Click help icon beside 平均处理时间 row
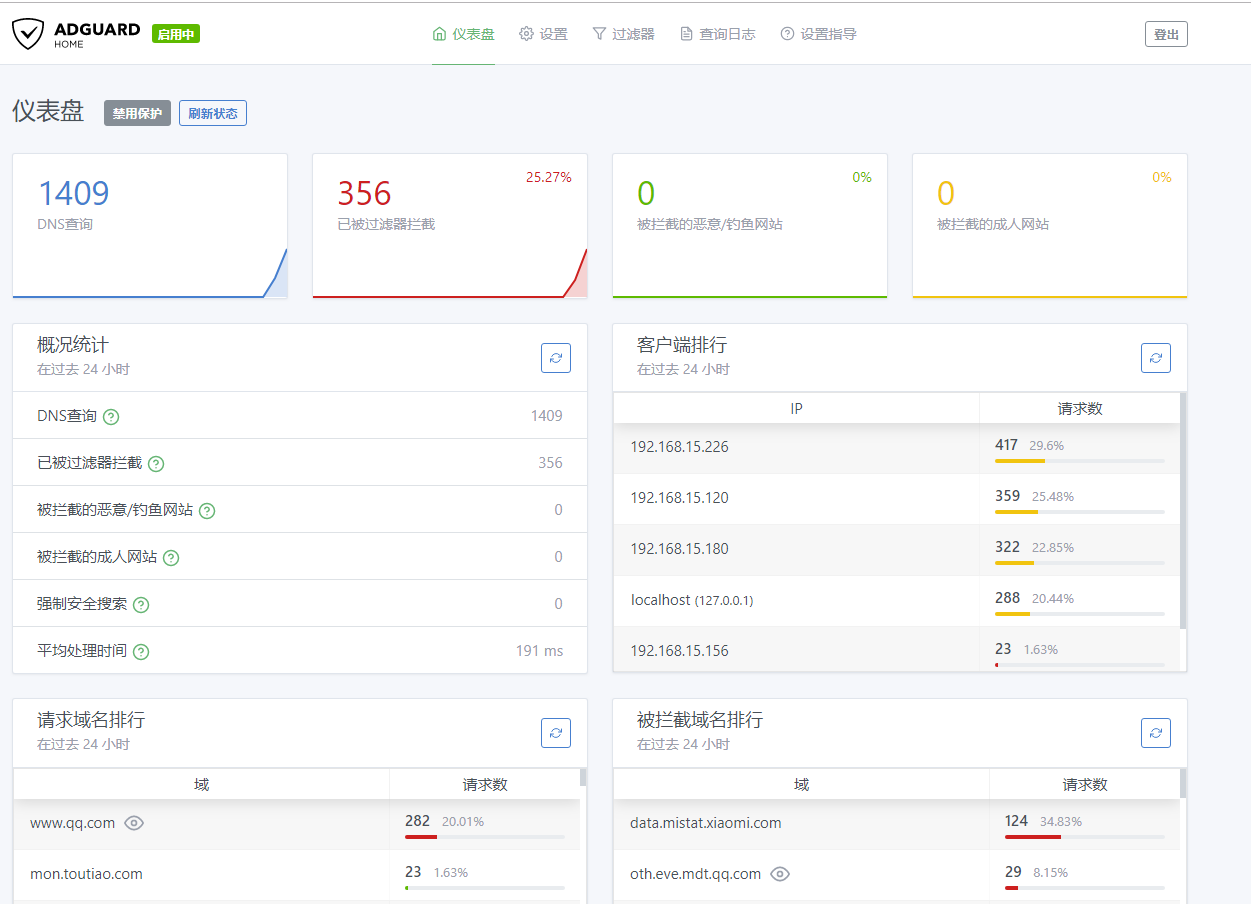The width and height of the screenshot is (1251, 904). point(141,652)
